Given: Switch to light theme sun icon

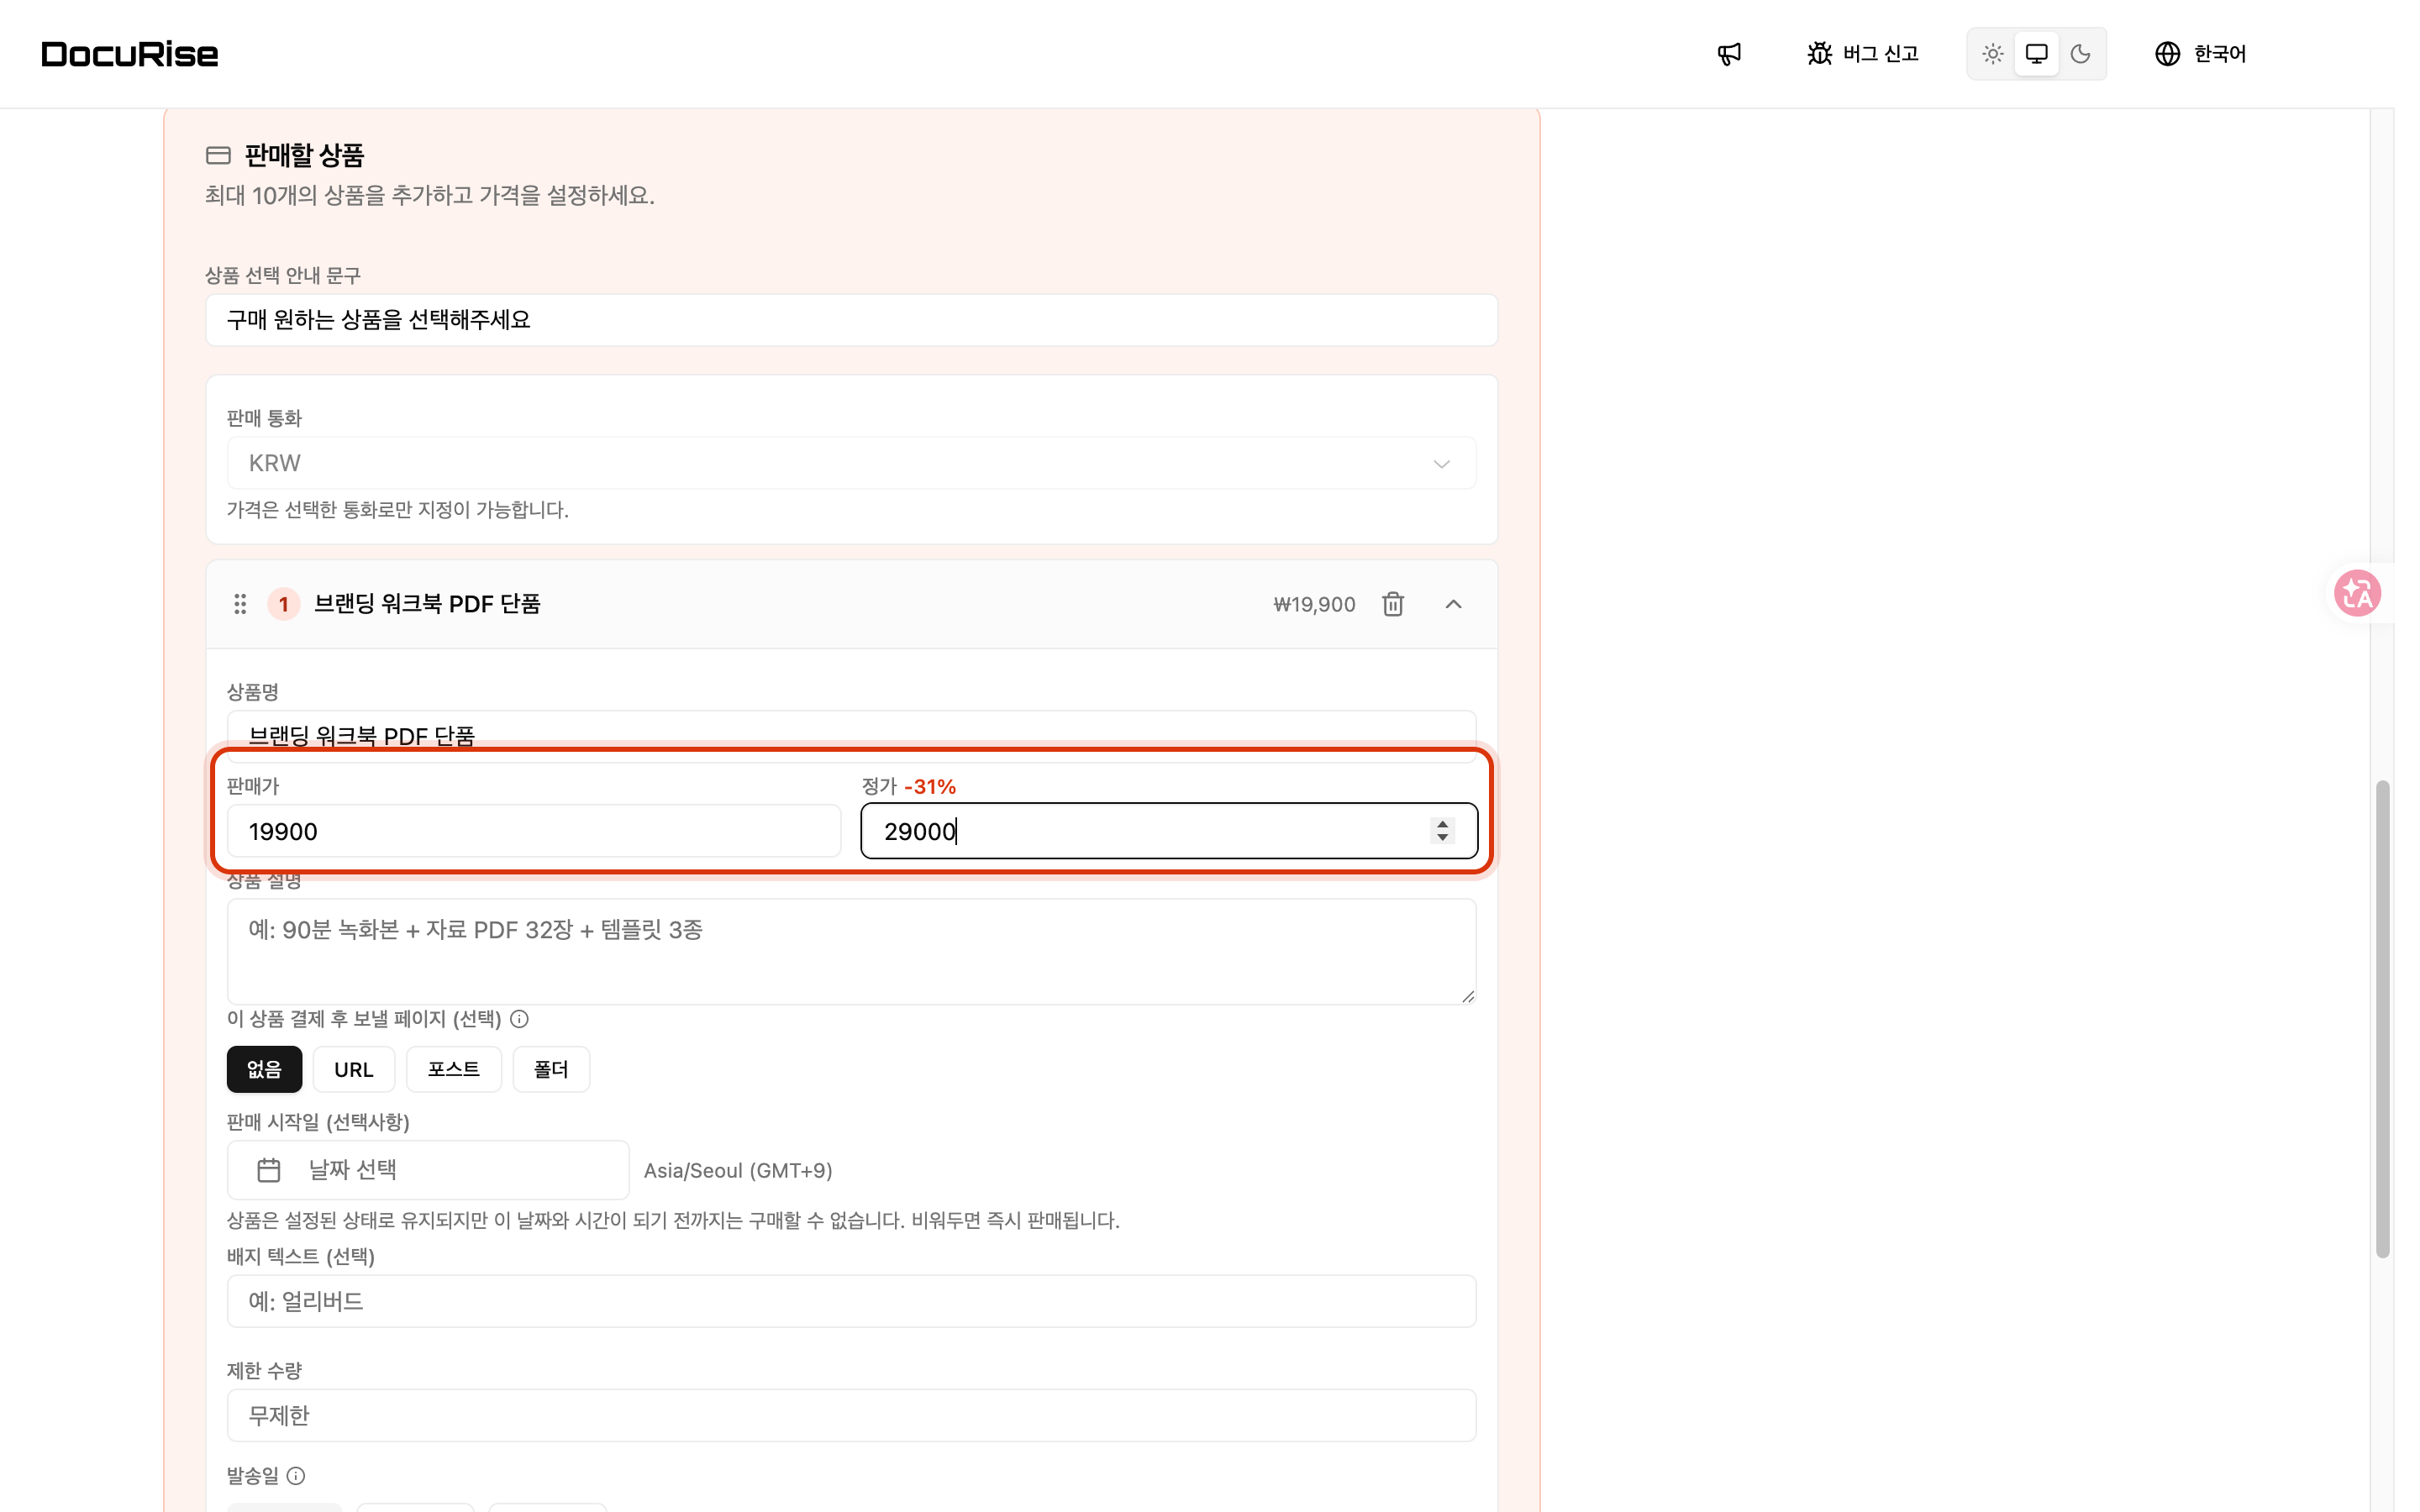Looking at the screenshot, I should pos(1992,54).
